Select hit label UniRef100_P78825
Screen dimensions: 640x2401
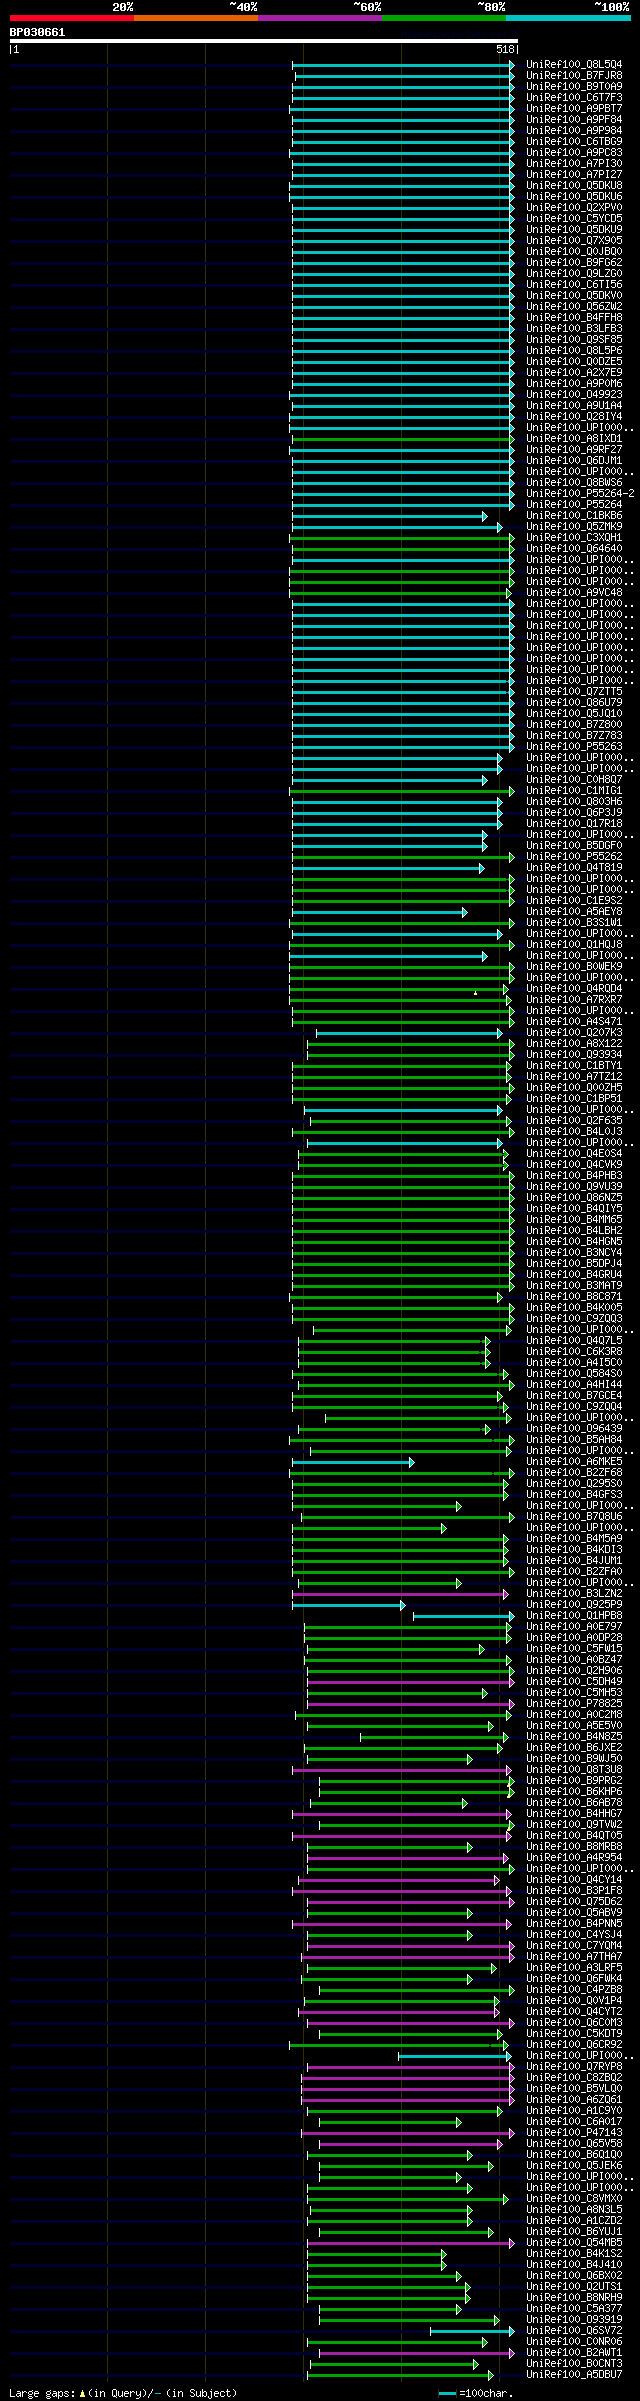pyautogui.click(x=574, y=1704)
